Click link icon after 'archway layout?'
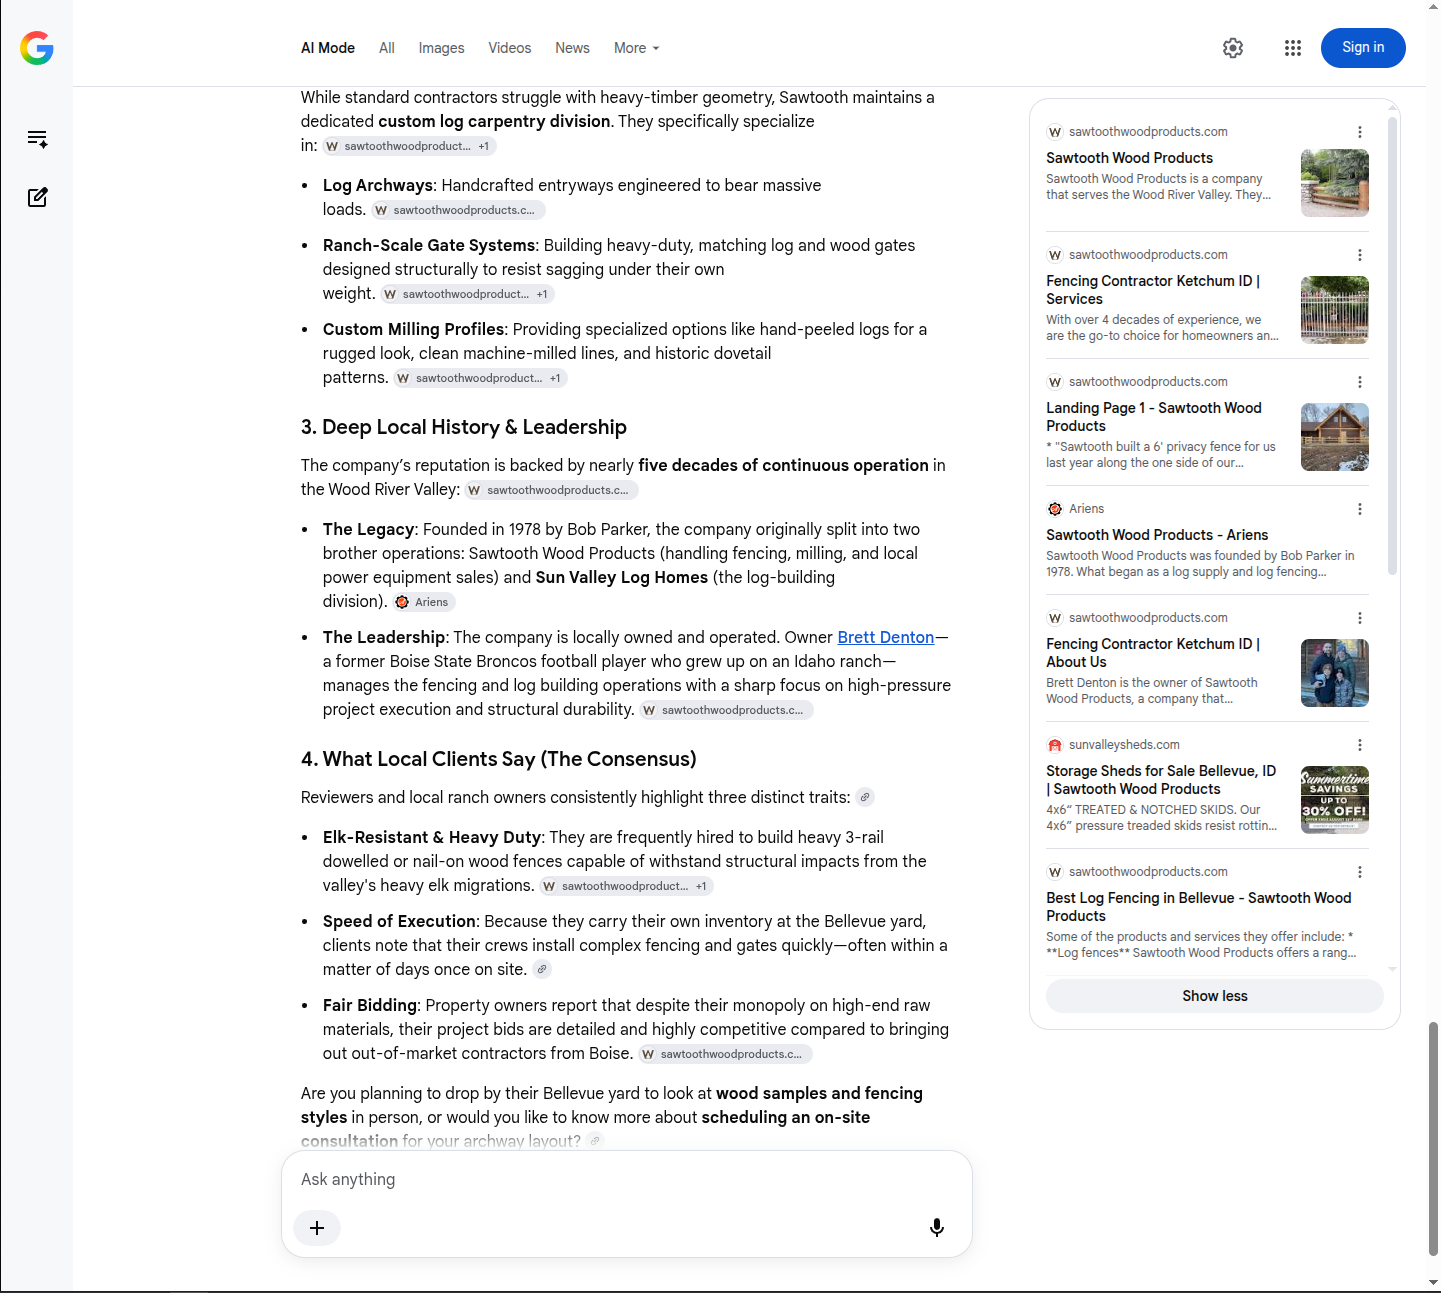Viewport: 1441px width, 1293px height. (596, 1141)
